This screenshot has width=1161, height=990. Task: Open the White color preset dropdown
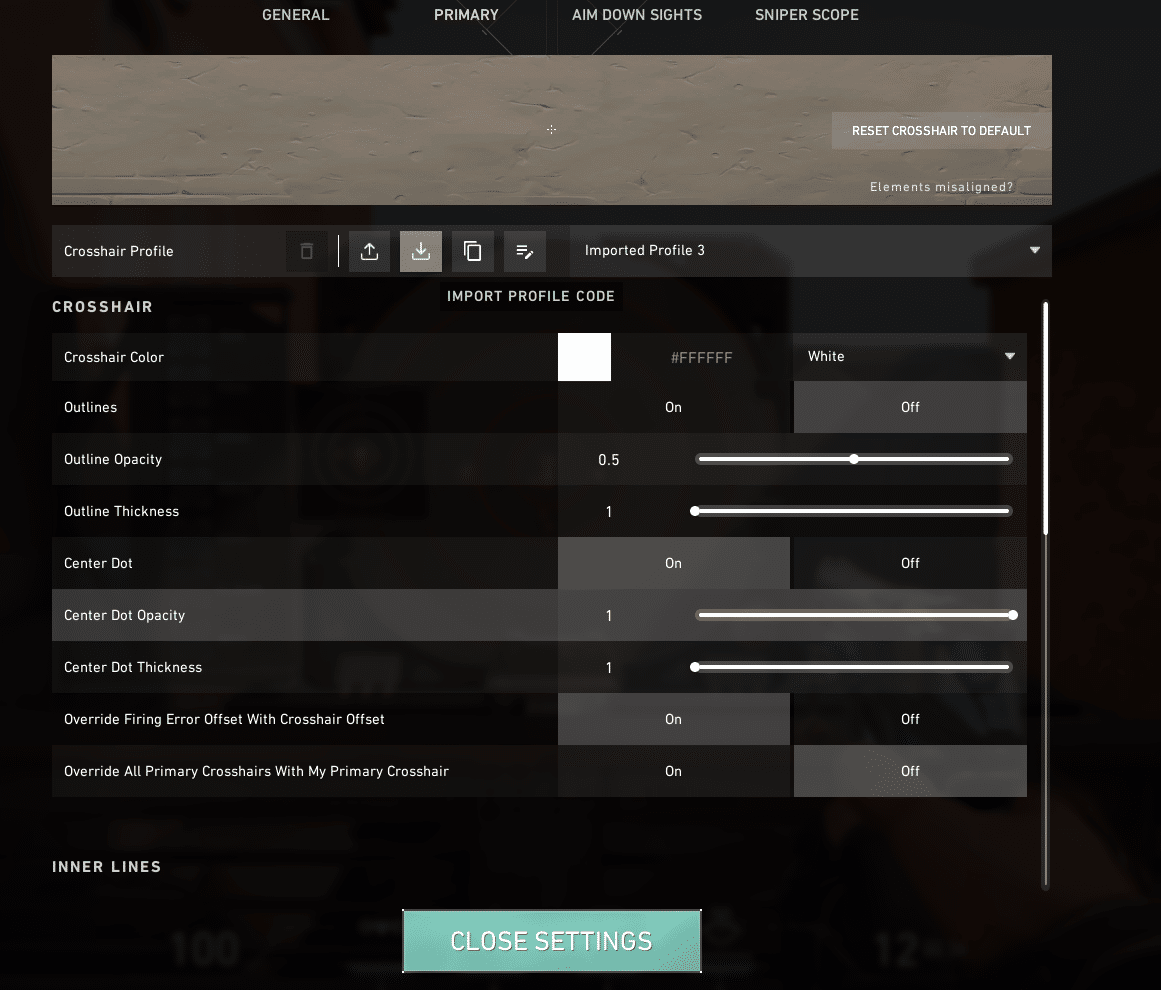click(x=909, y=356)
